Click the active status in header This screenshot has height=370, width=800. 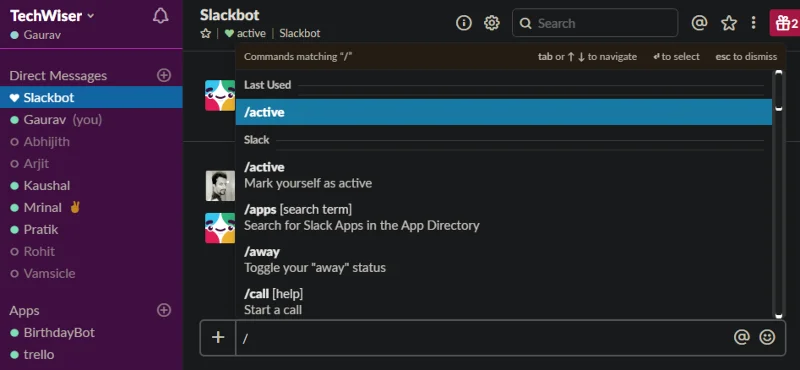245,34
